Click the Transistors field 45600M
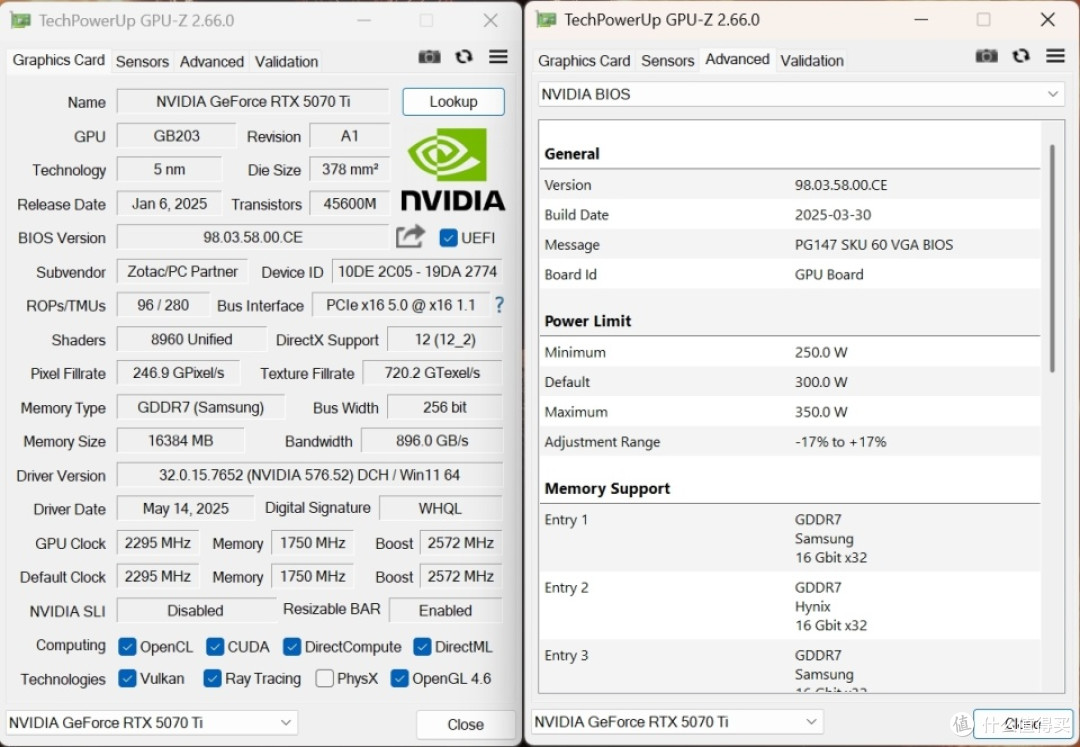1080x747 pixels. pos(350,204)
